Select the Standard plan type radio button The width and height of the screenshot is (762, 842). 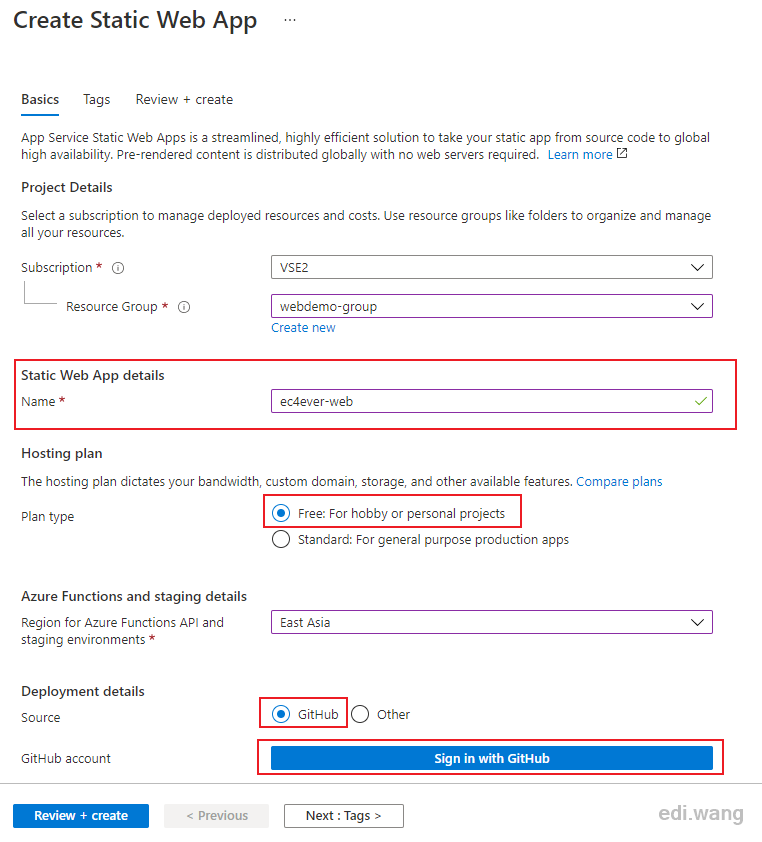click(x=281, y=539)
